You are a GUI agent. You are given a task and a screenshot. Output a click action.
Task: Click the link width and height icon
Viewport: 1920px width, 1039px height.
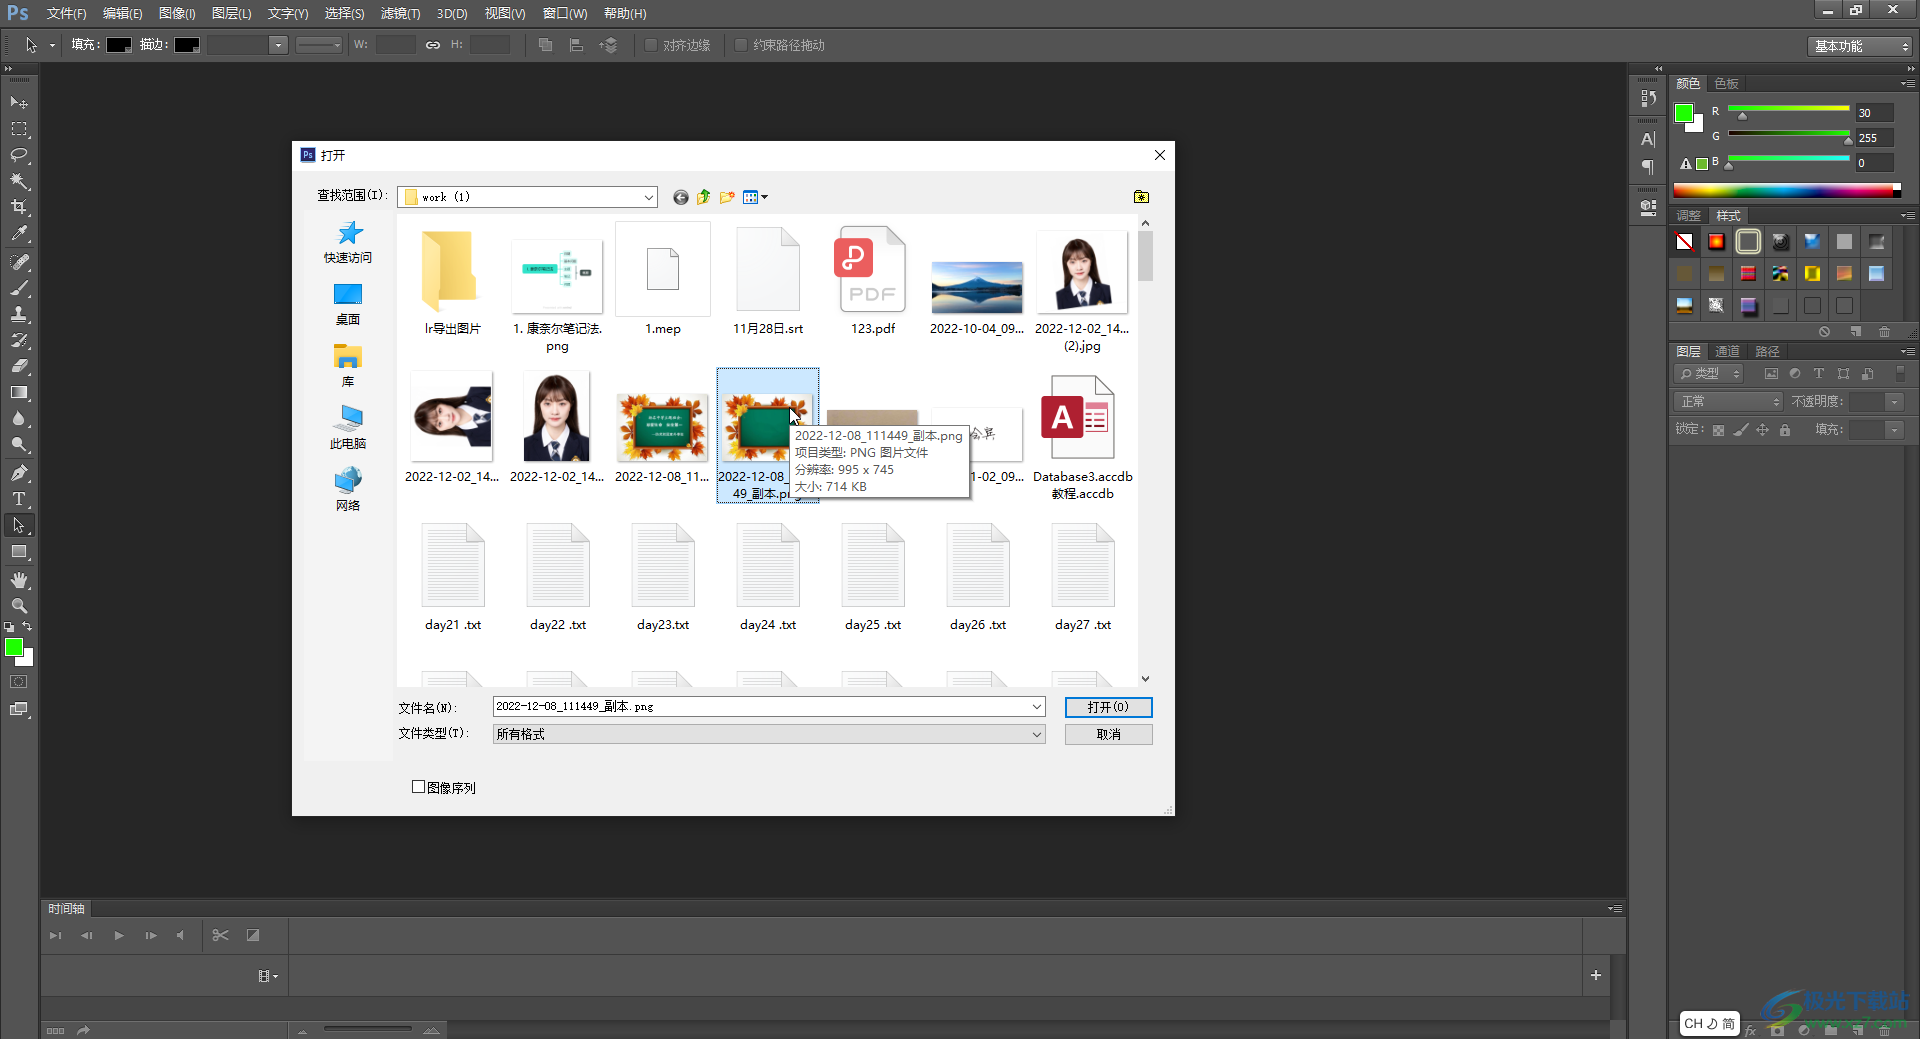coord(433,45)
